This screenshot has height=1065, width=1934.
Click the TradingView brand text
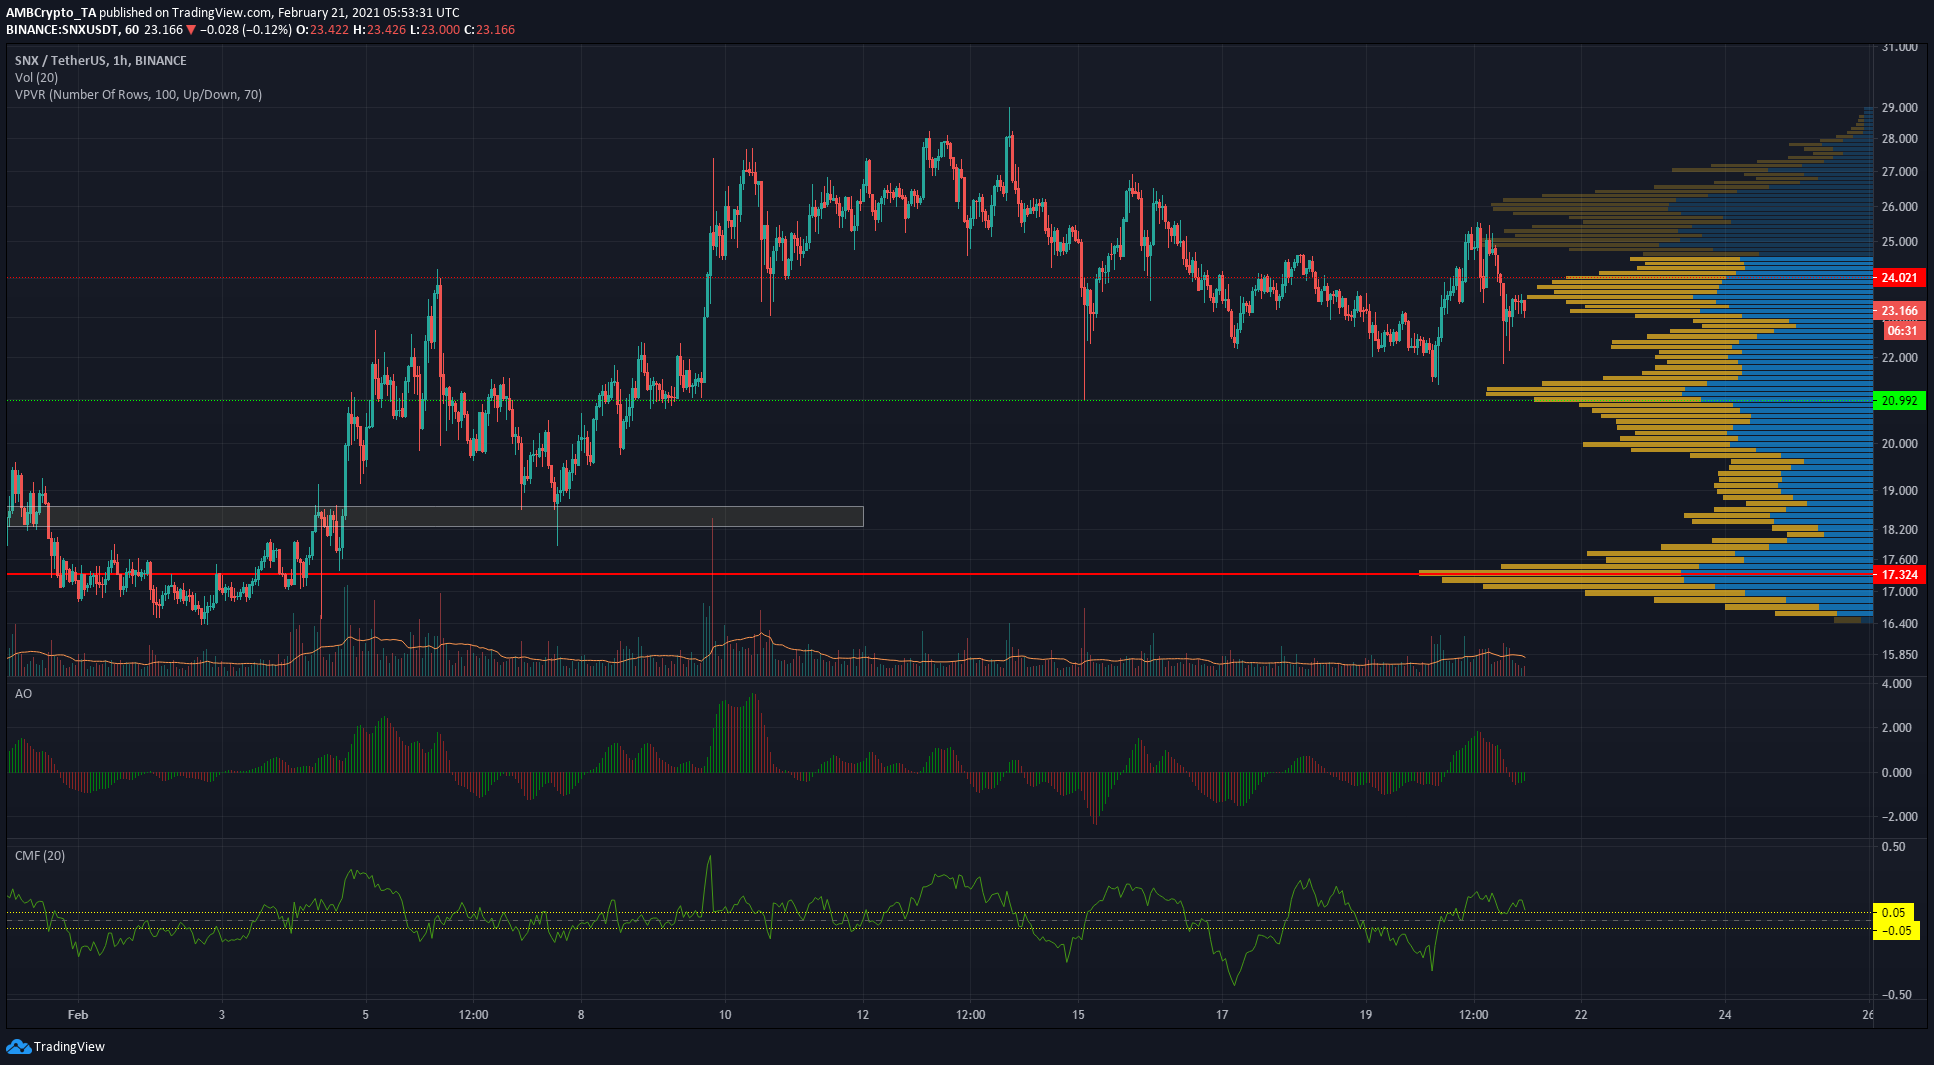click(x=69, y=1046)
